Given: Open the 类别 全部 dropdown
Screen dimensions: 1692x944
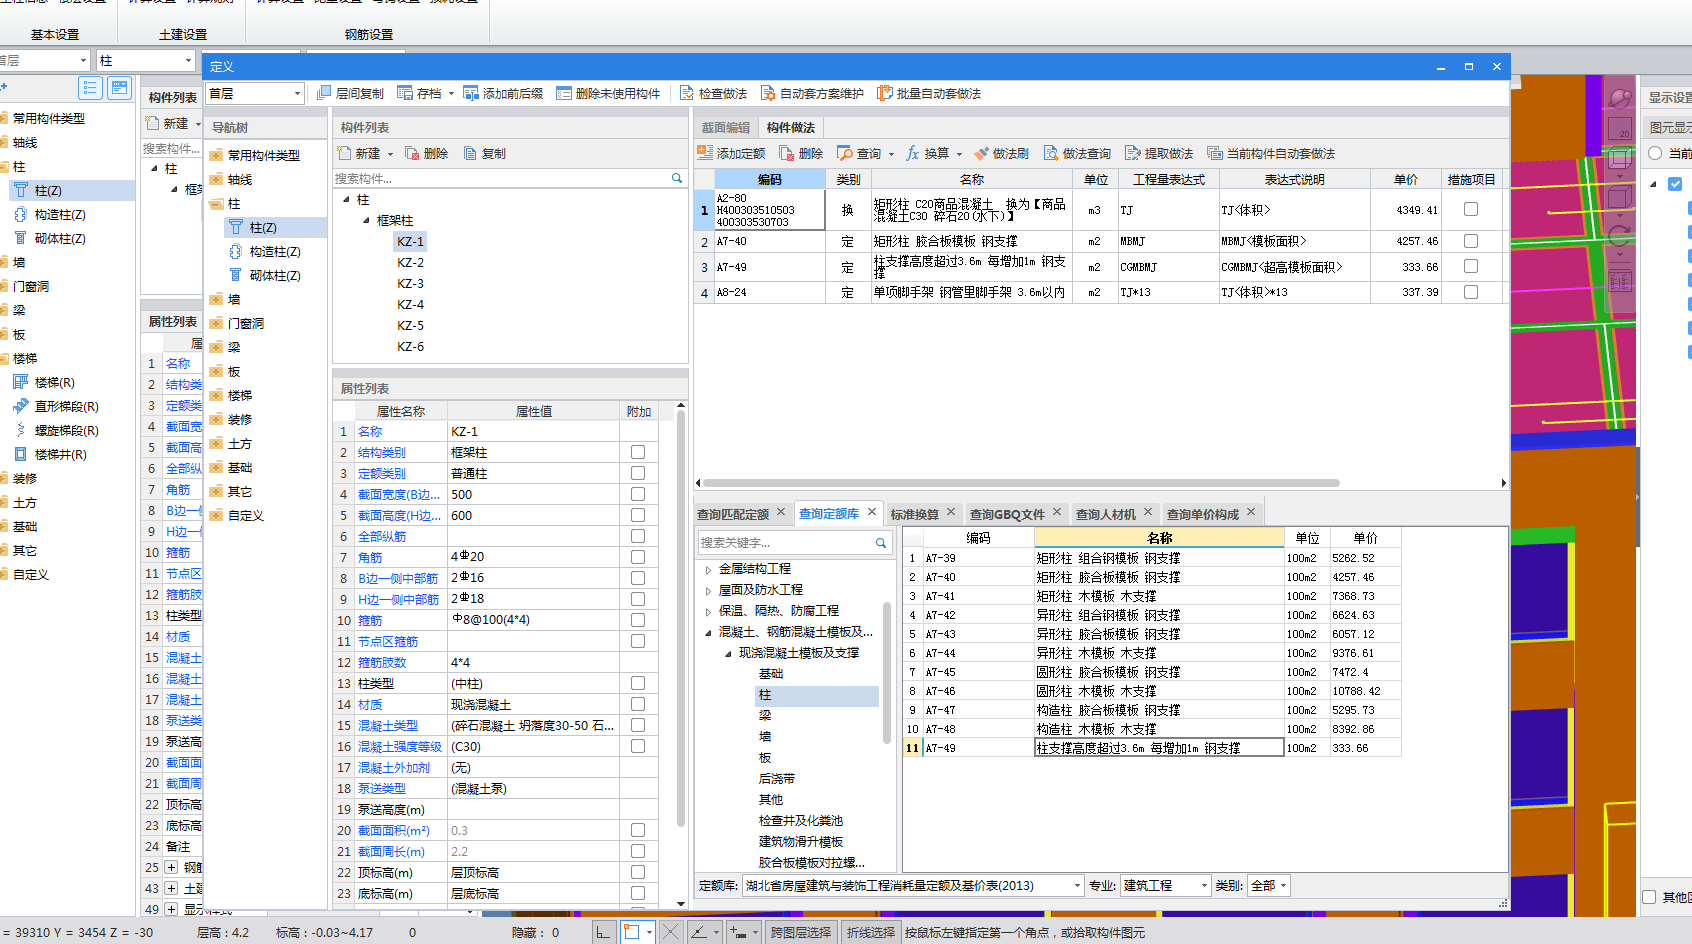Looking at the screenshot, I should [x=1283, y=886].
